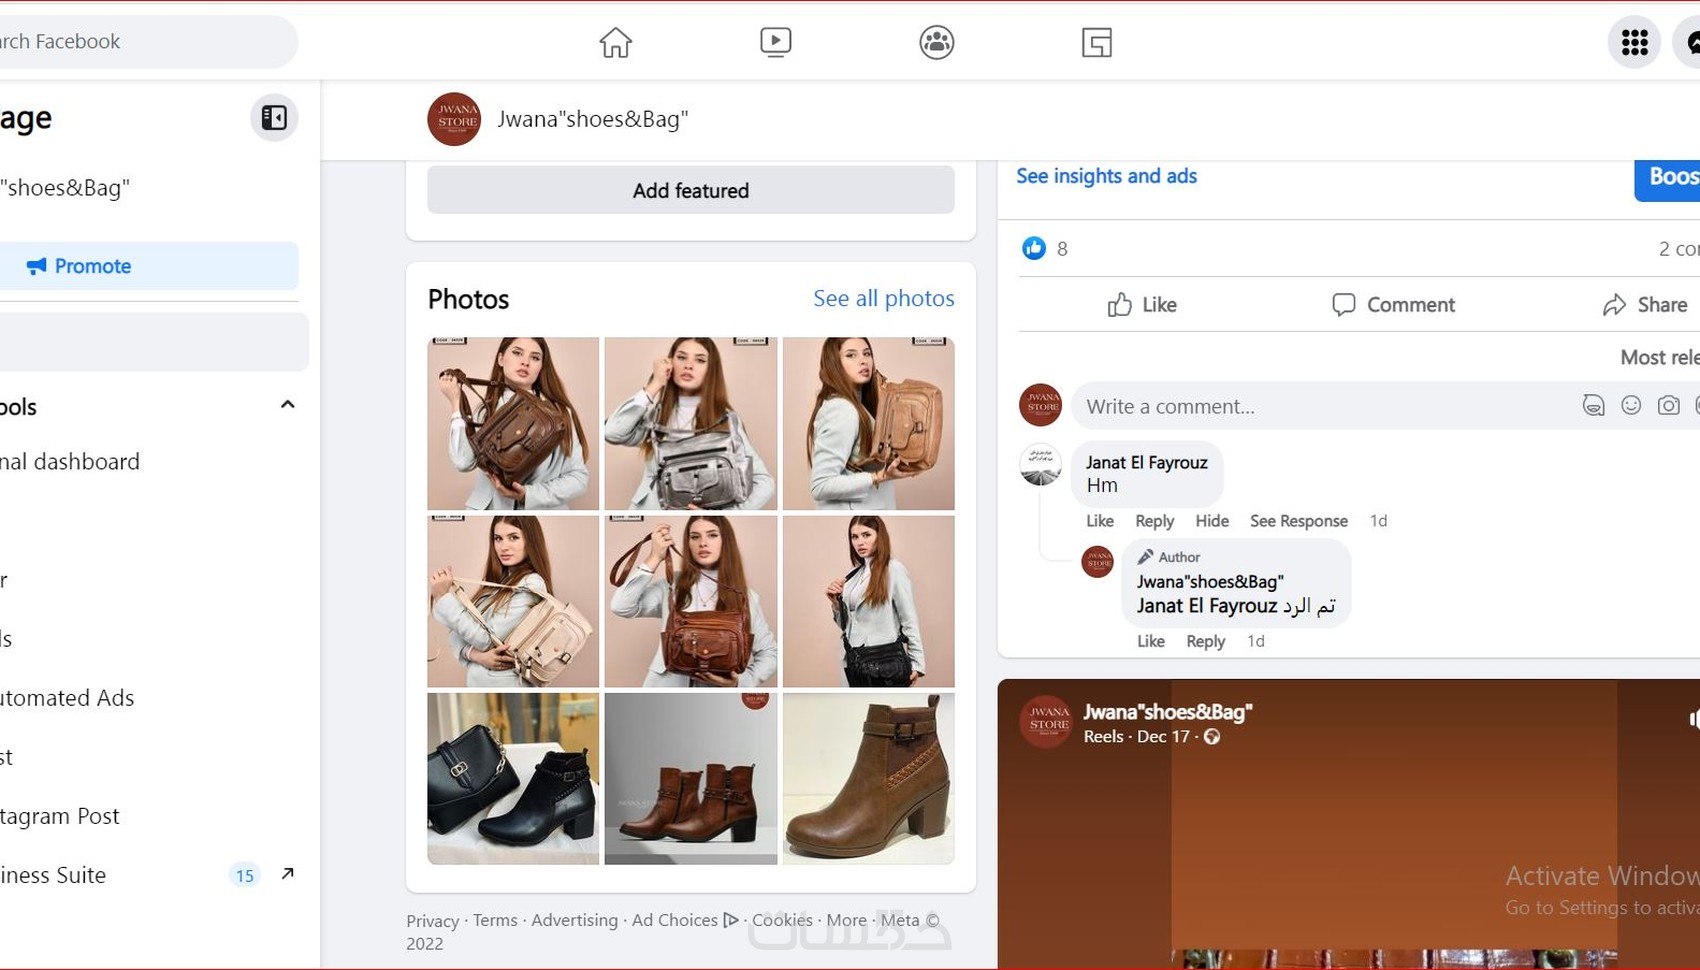The image size is (1700, 970).
Task: Hide Janat El Fayrouz's comment
Action: pyautogui.click(x=1212, y=521)
